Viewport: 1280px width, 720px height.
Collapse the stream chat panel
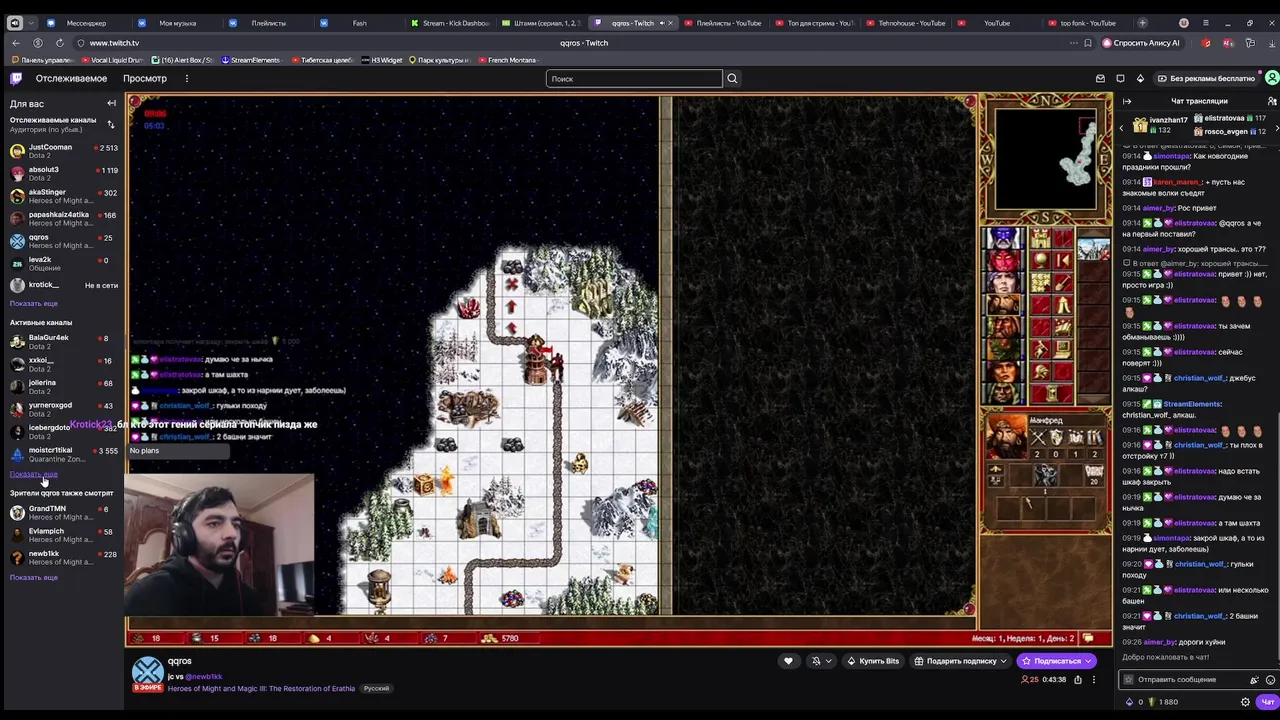[1127, 101]
